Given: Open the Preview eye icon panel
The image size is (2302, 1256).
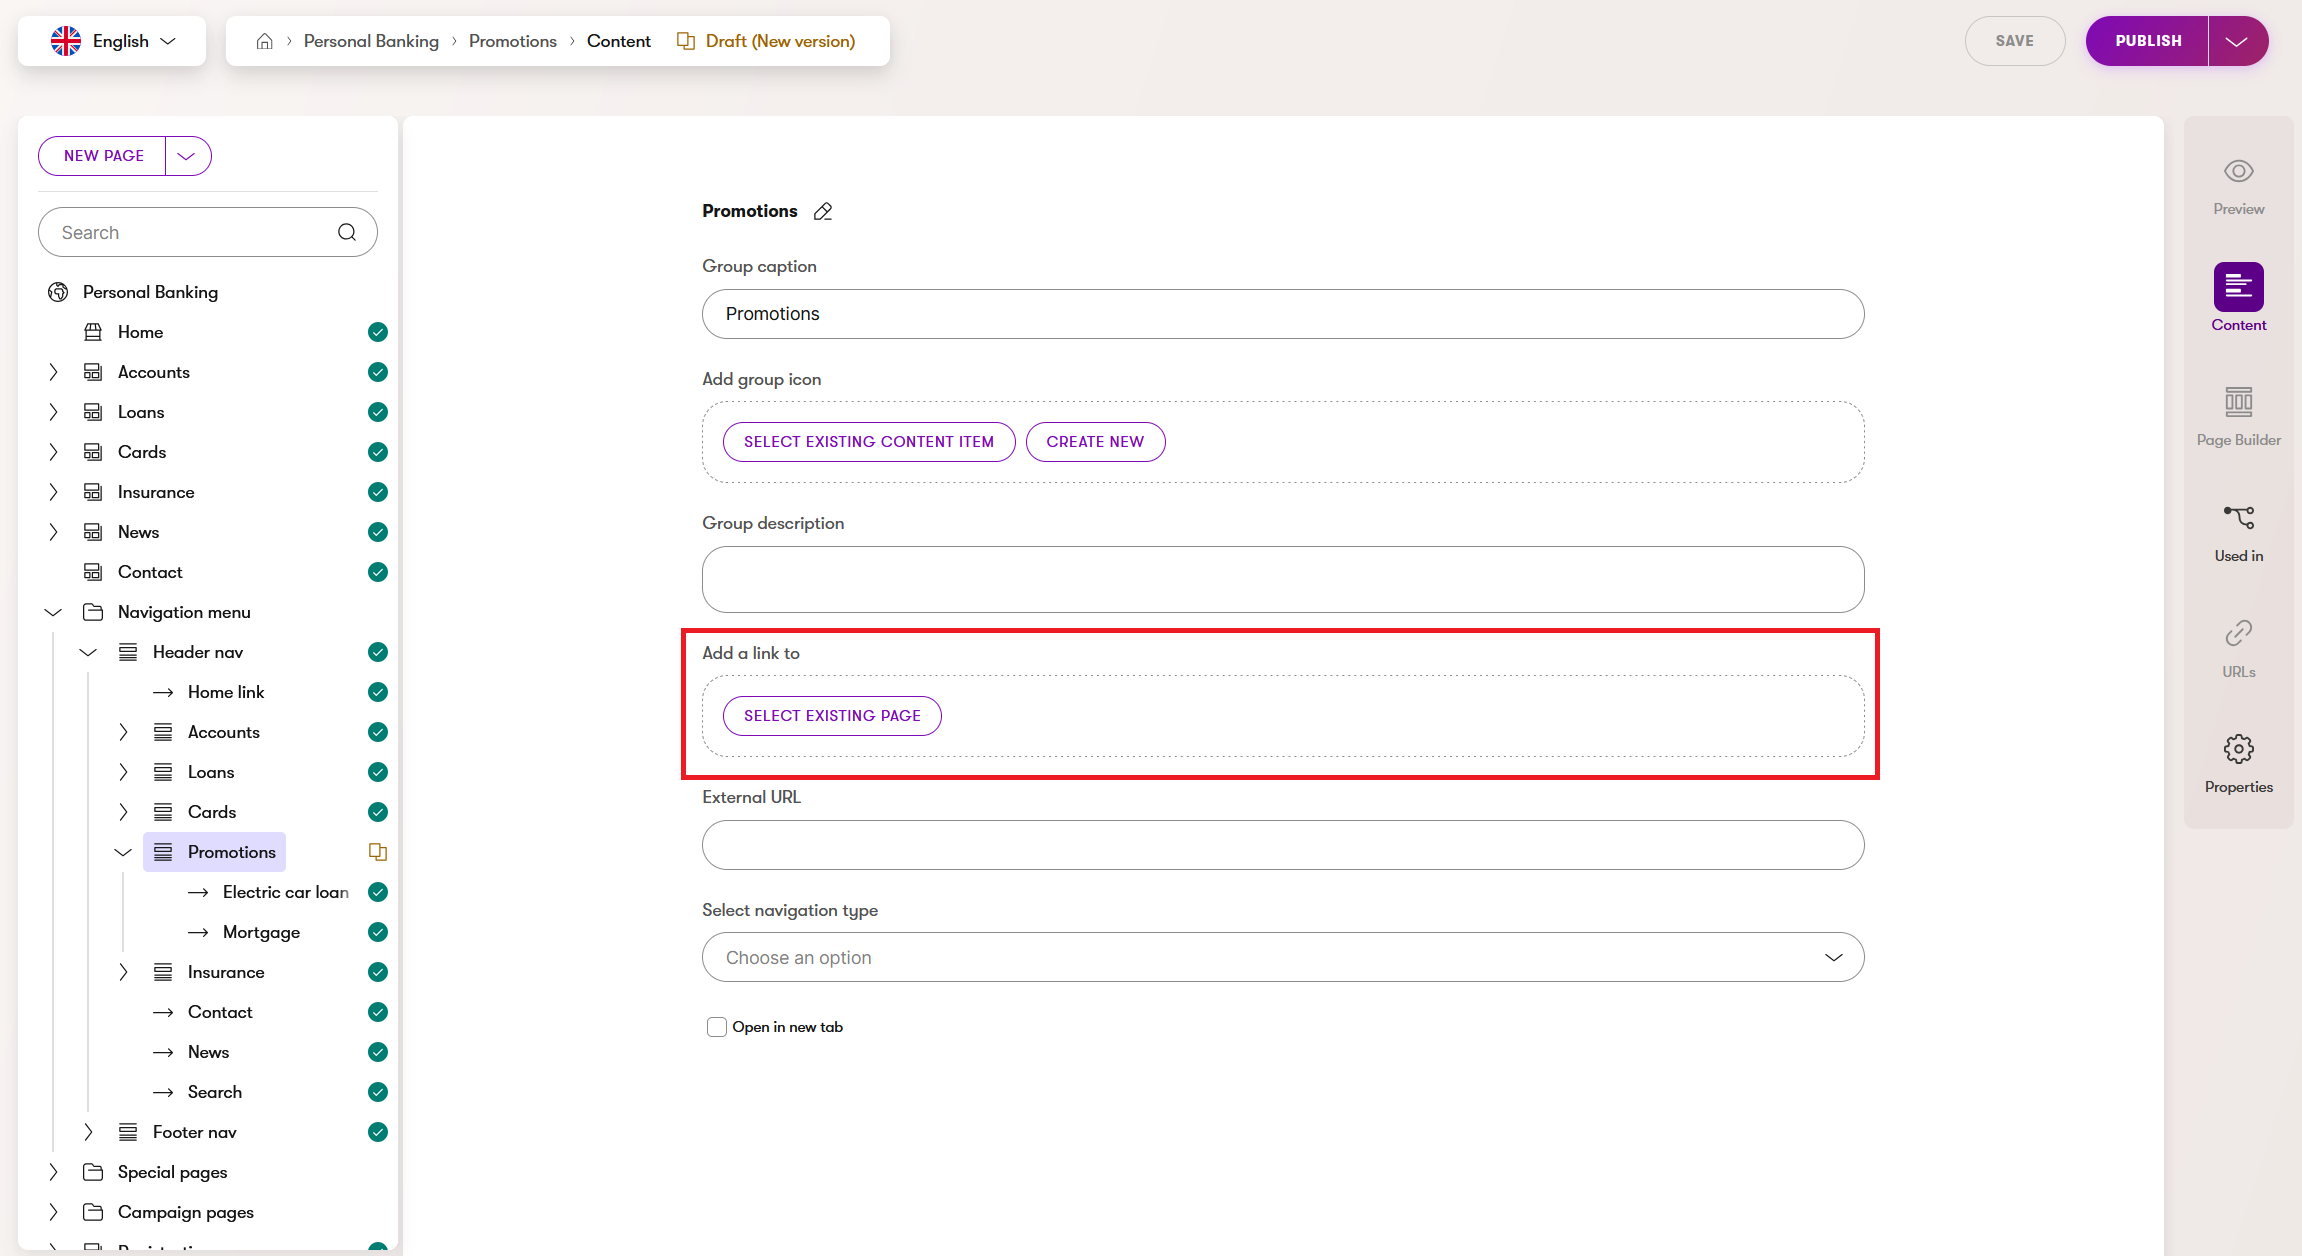Looking at the screenshot, I should [x=2238, y=185].
